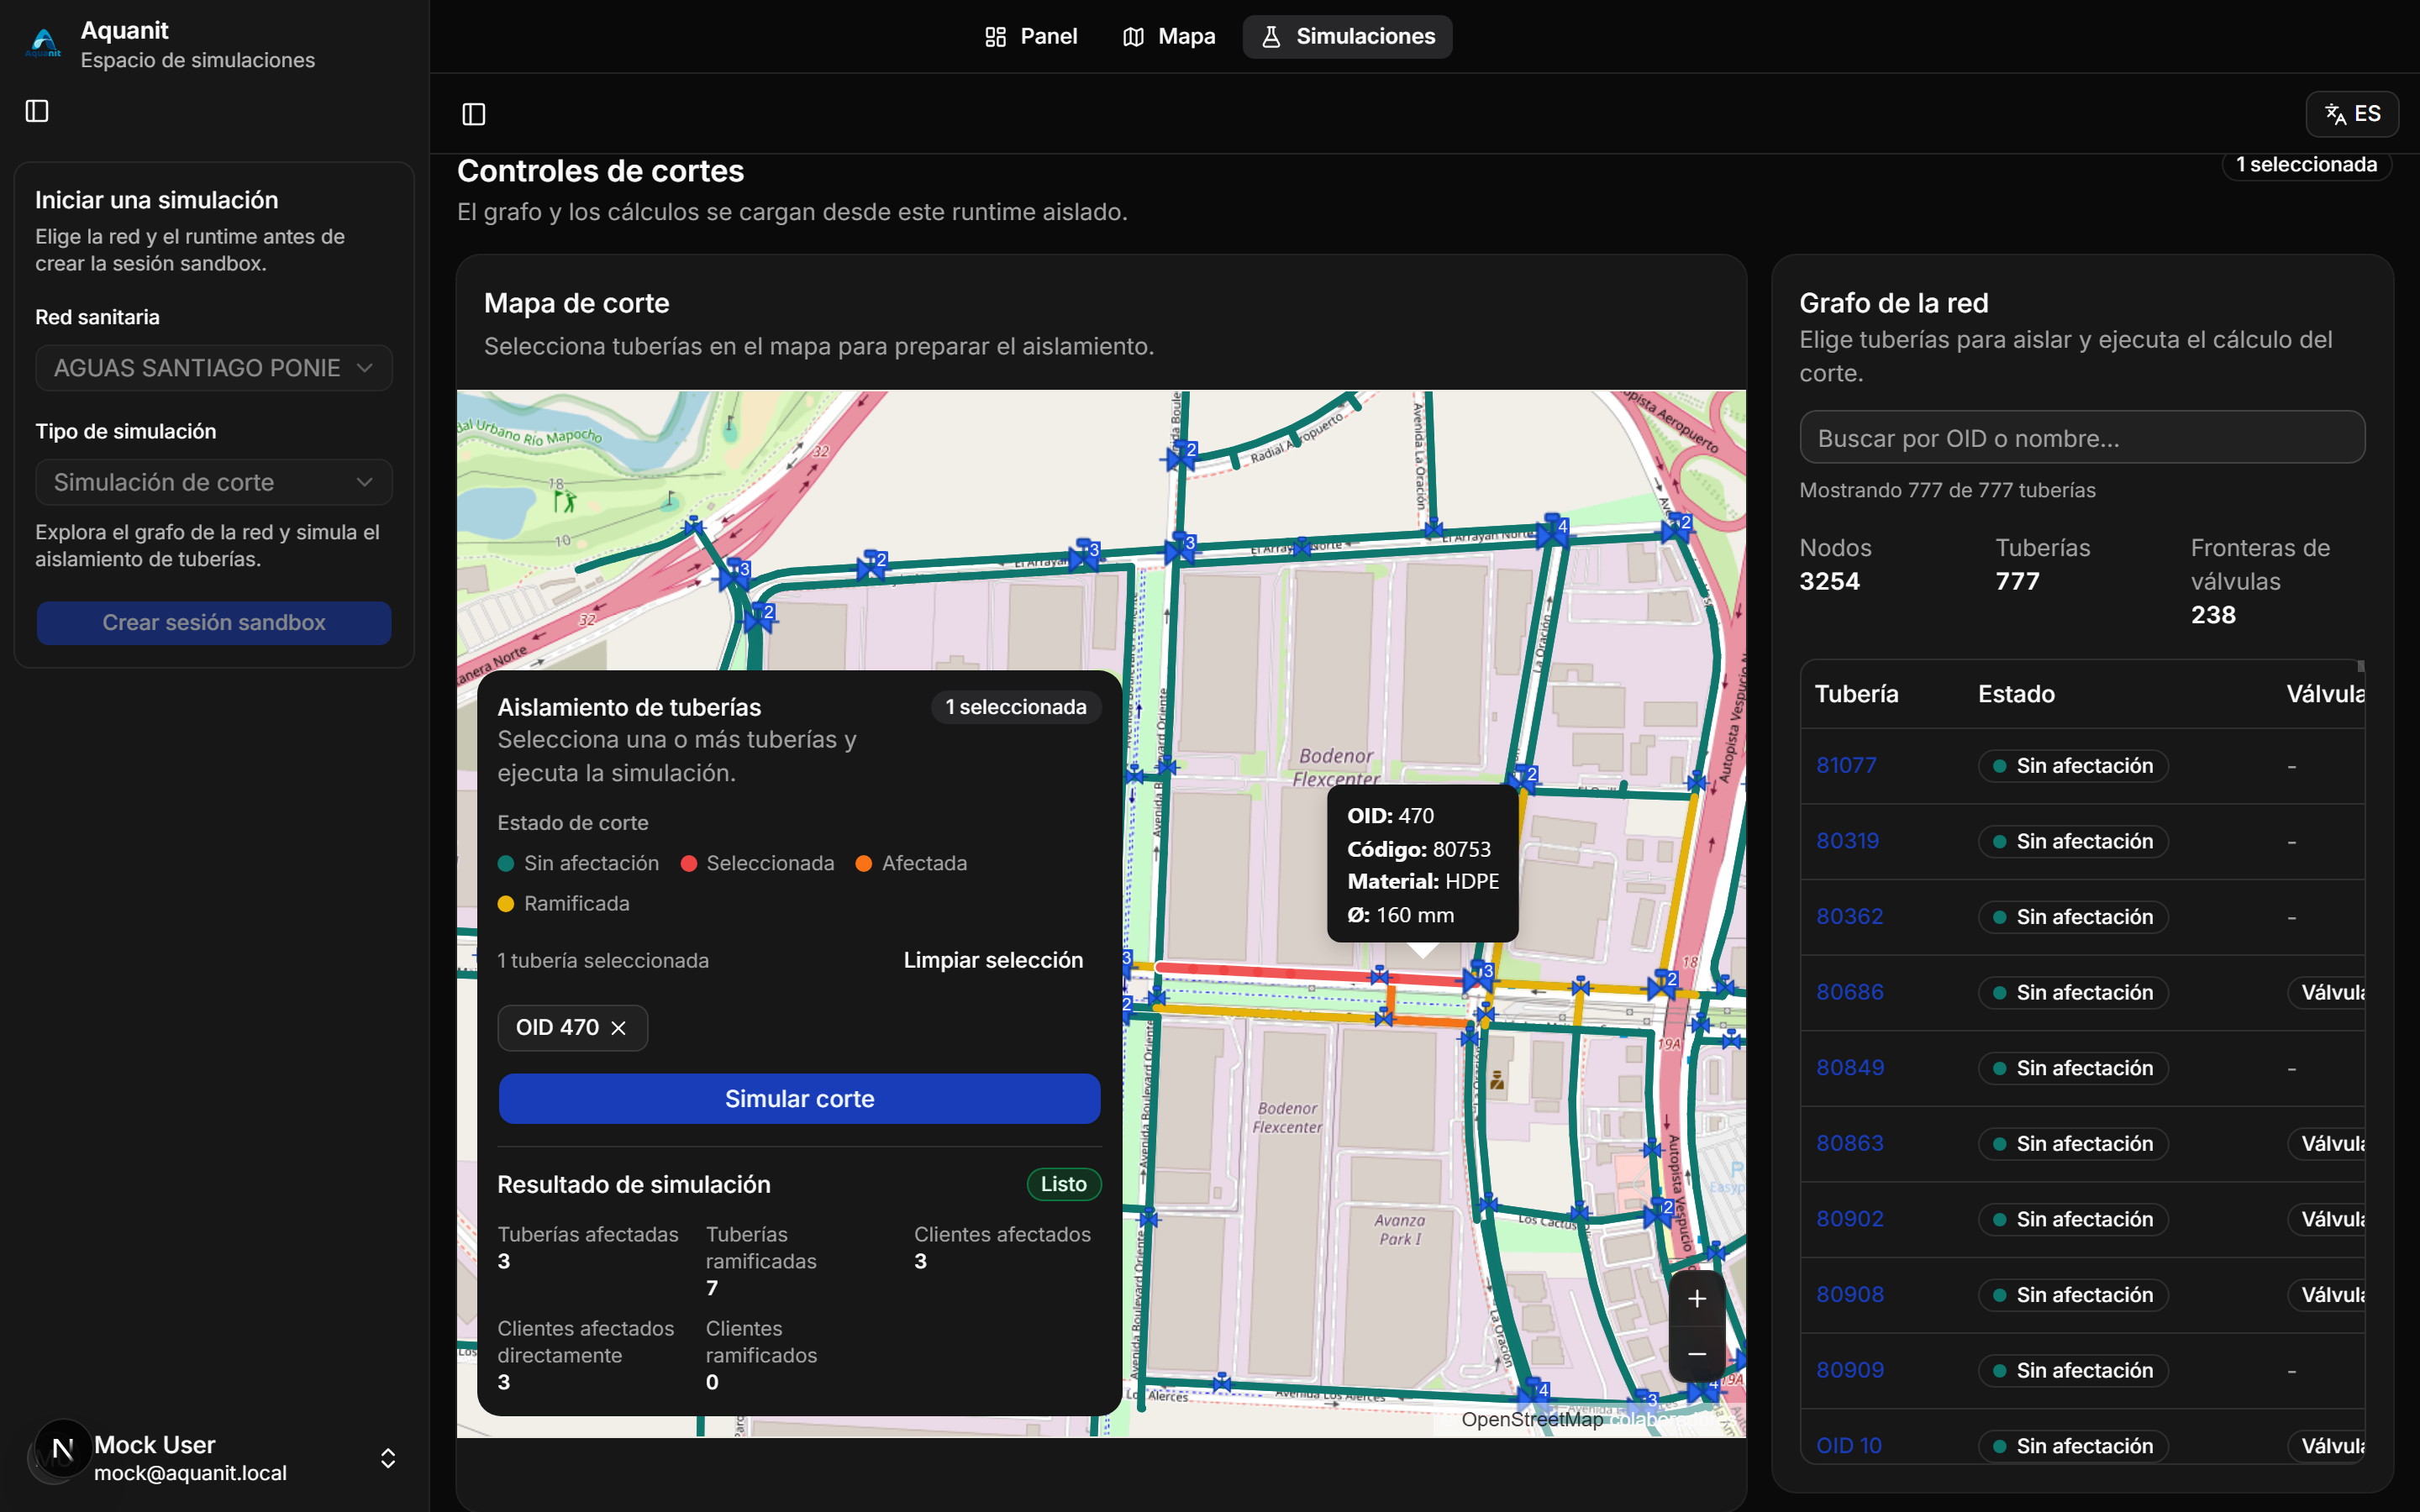Zoom in on the map
2420x1512 pixels.
pyautogui.click(x=1697, y=1299)
